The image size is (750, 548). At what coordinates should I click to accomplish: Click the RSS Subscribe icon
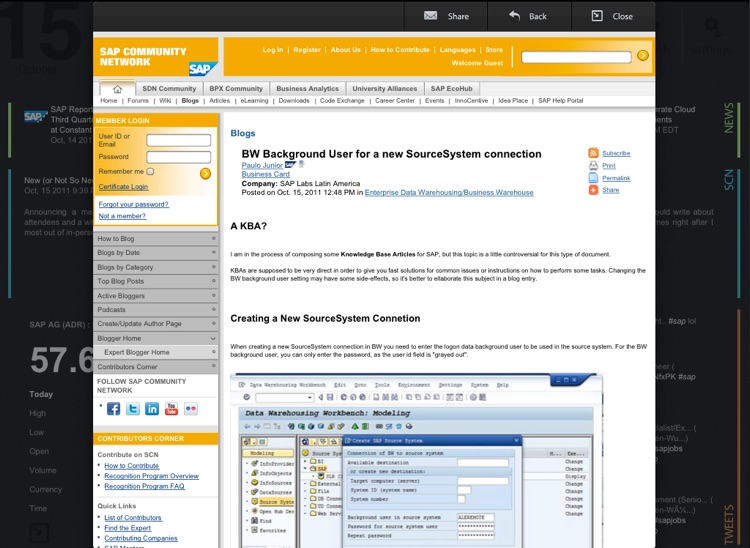point(593,153)
